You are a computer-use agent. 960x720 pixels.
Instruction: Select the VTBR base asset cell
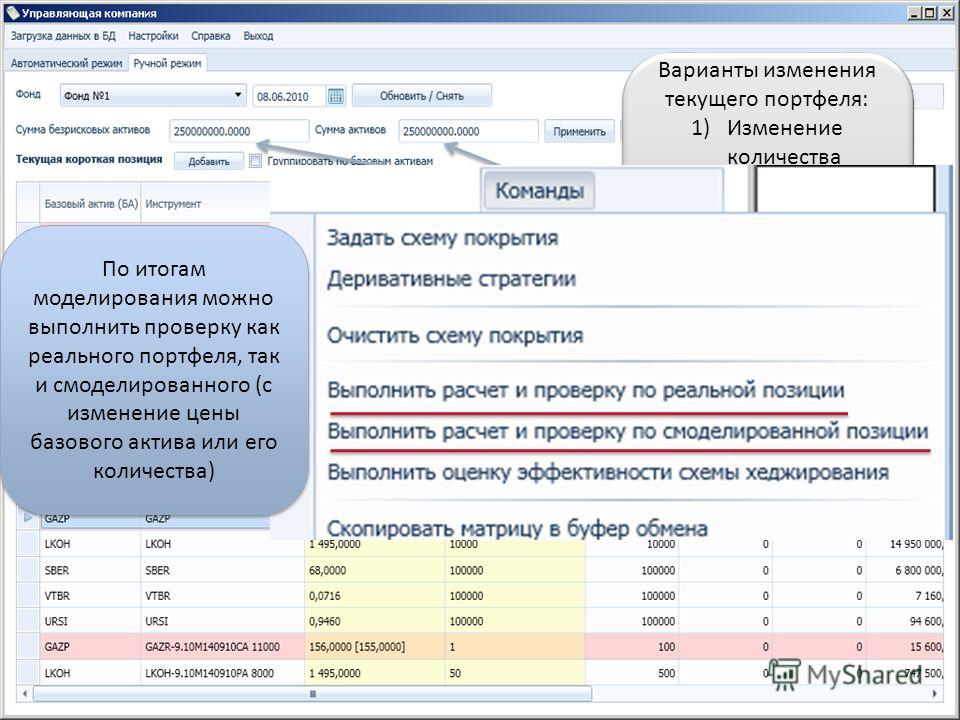coord(91,596)
